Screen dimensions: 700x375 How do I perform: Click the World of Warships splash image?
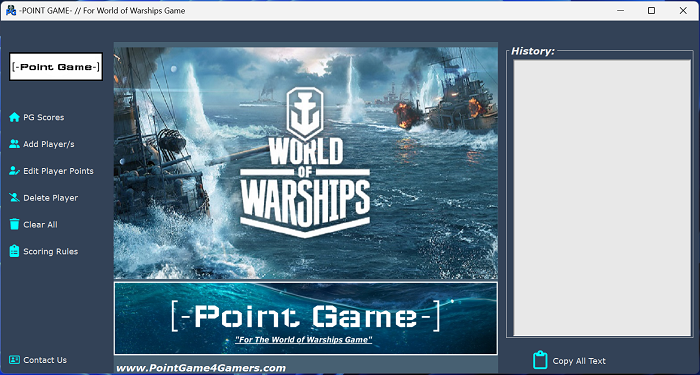[306, 163]
